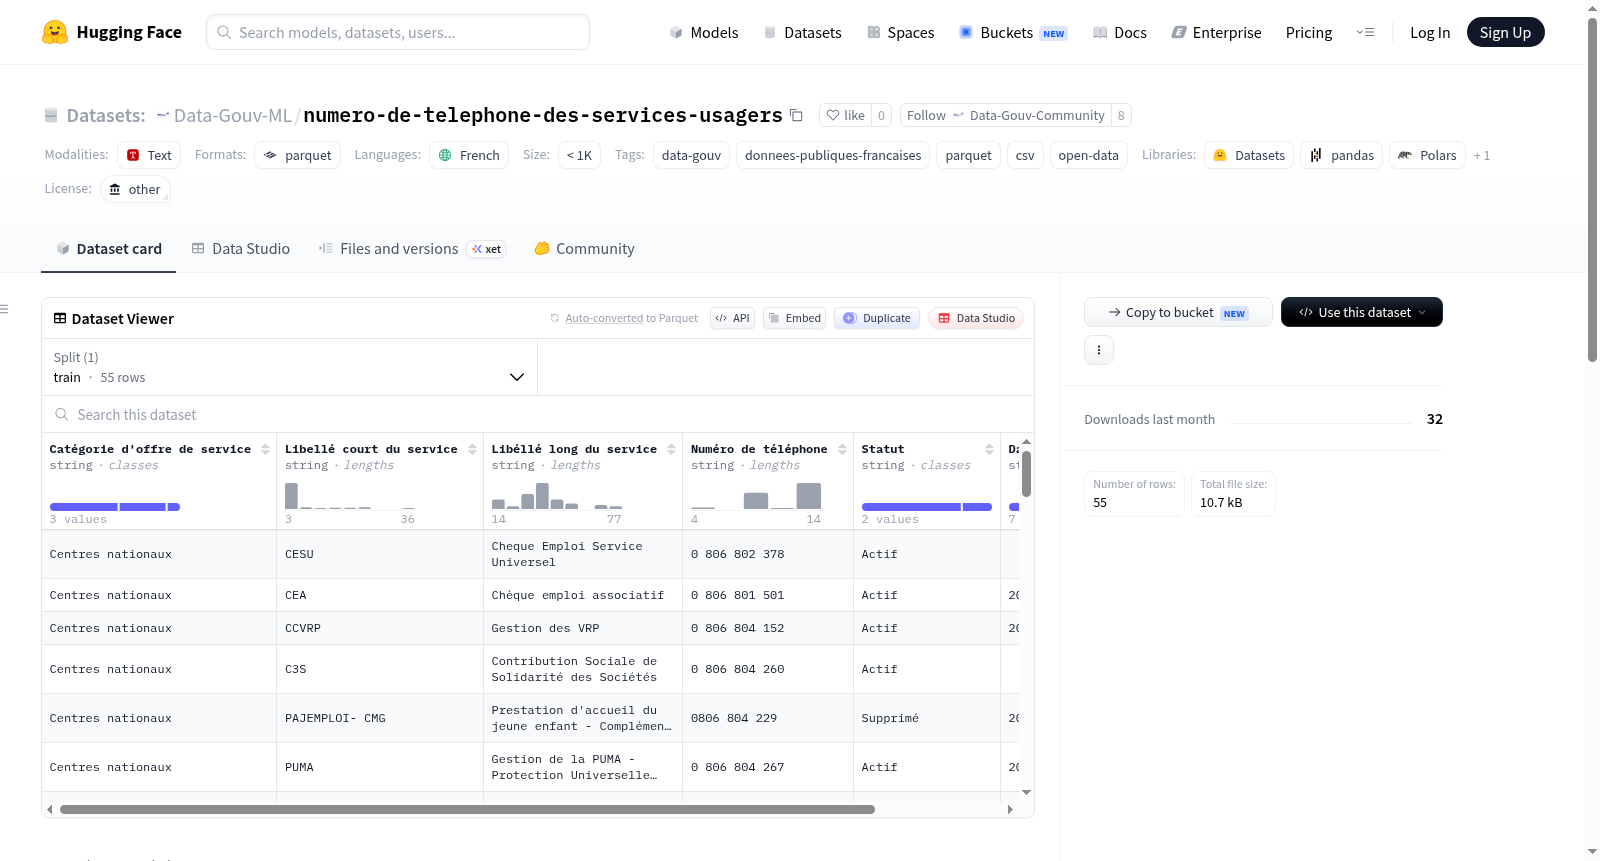Open the Pricing link
The image size is (1600, 861).
click(x=1309, y=32)
